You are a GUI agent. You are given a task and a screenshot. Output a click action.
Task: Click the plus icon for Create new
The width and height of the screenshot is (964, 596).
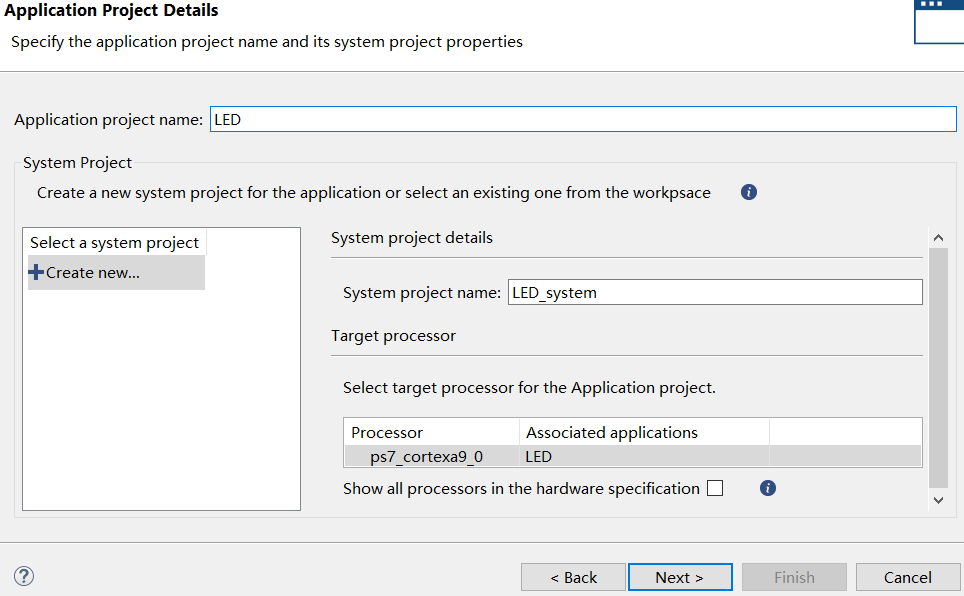pos(36,272)
